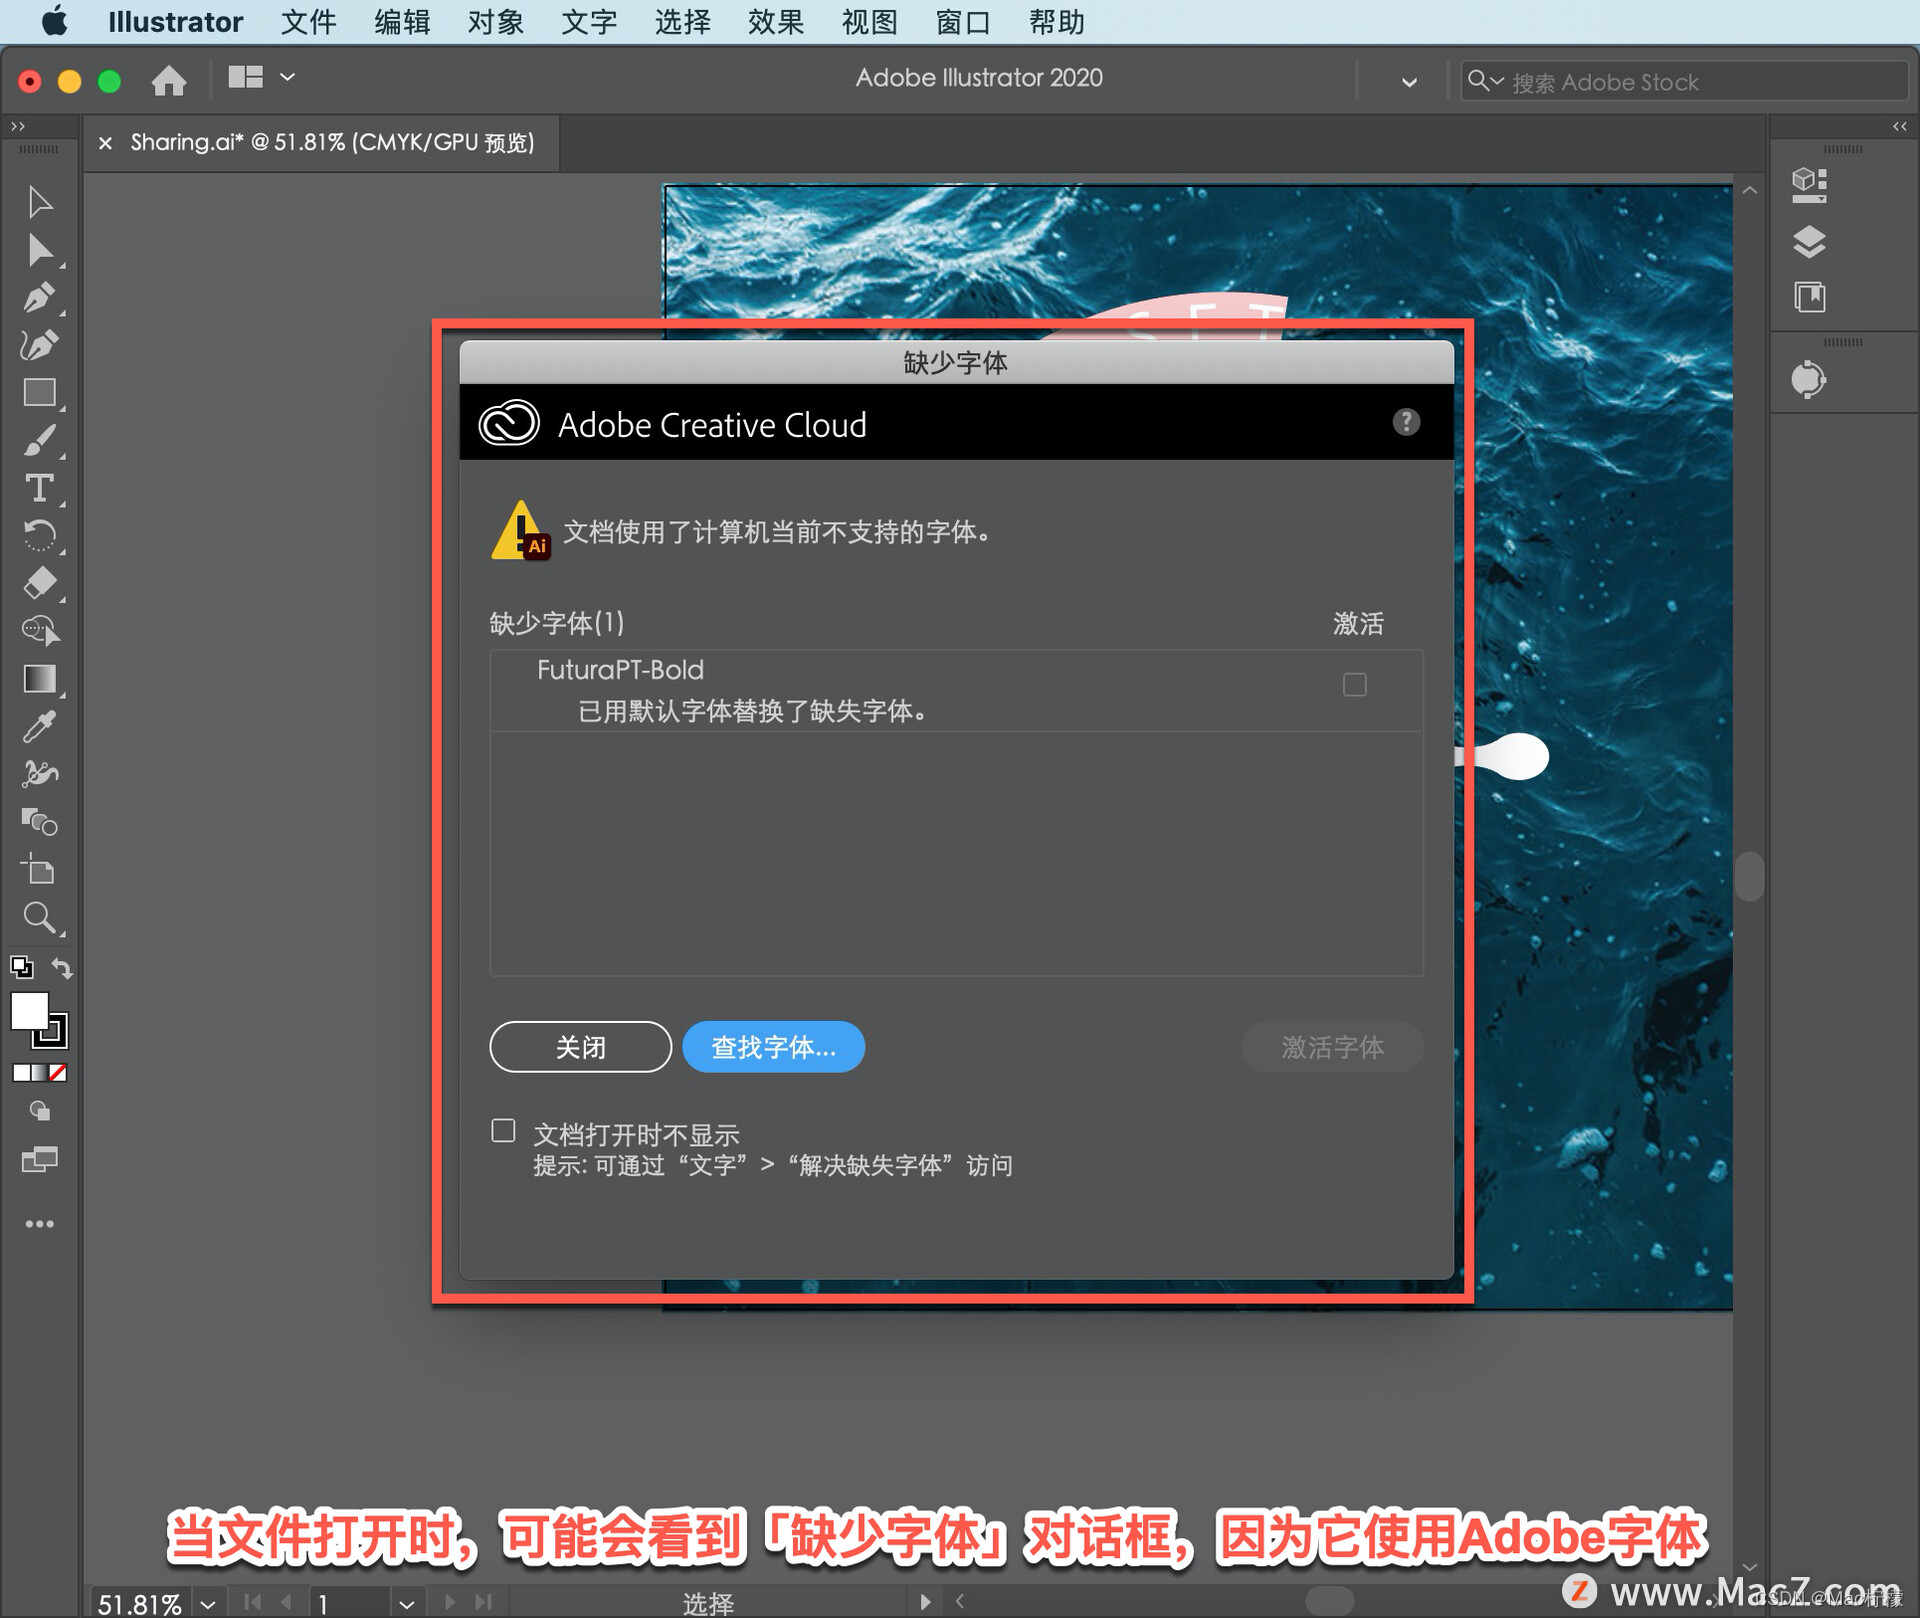Image resolution: width=1920 pixels, height=1618 pixels.
Task: Open the Layers panel icon
Action: [1809, 242]
